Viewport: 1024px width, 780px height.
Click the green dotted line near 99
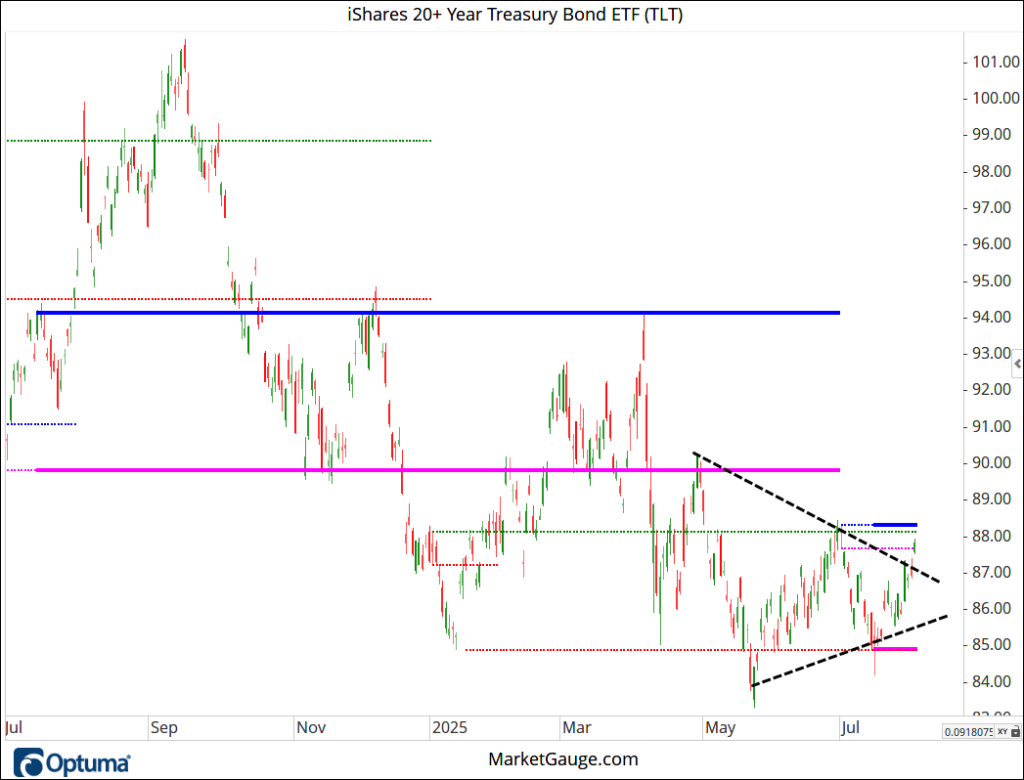tap(300, 141)
